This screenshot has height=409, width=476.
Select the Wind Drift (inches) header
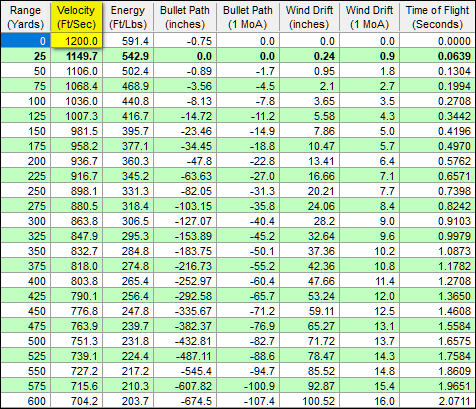coord(309,17)
